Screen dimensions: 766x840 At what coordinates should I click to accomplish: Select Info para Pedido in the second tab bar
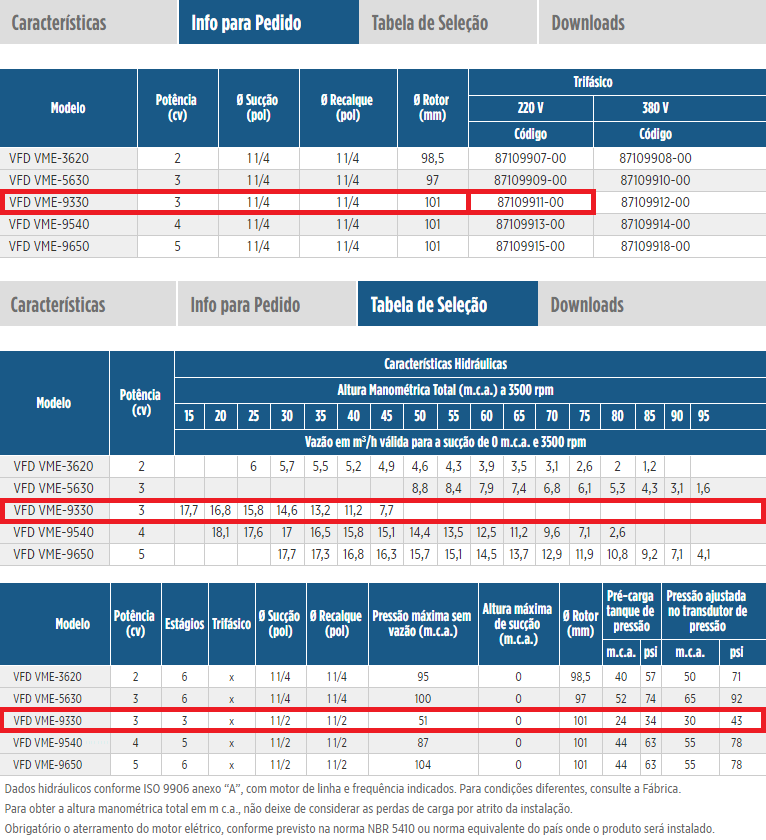pyautogui.click(x=246, y=305)
